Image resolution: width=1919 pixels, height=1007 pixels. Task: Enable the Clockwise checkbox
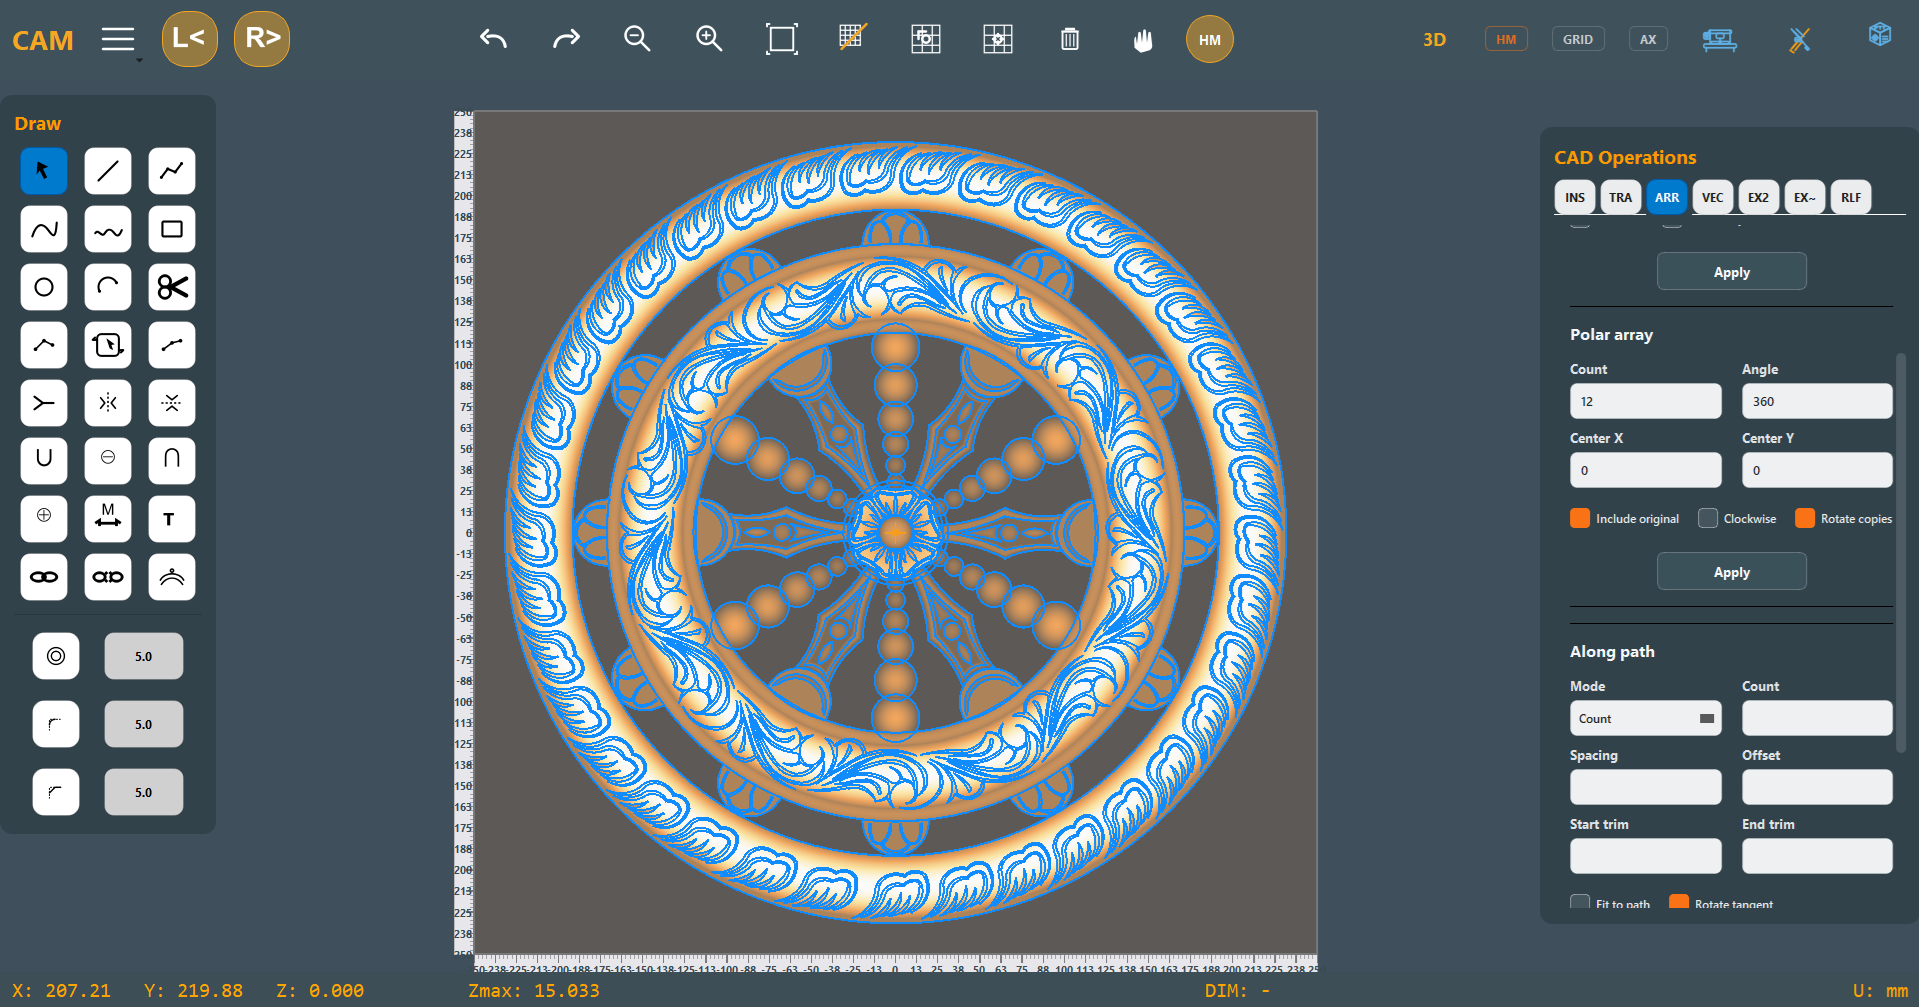pos(1708,518)
